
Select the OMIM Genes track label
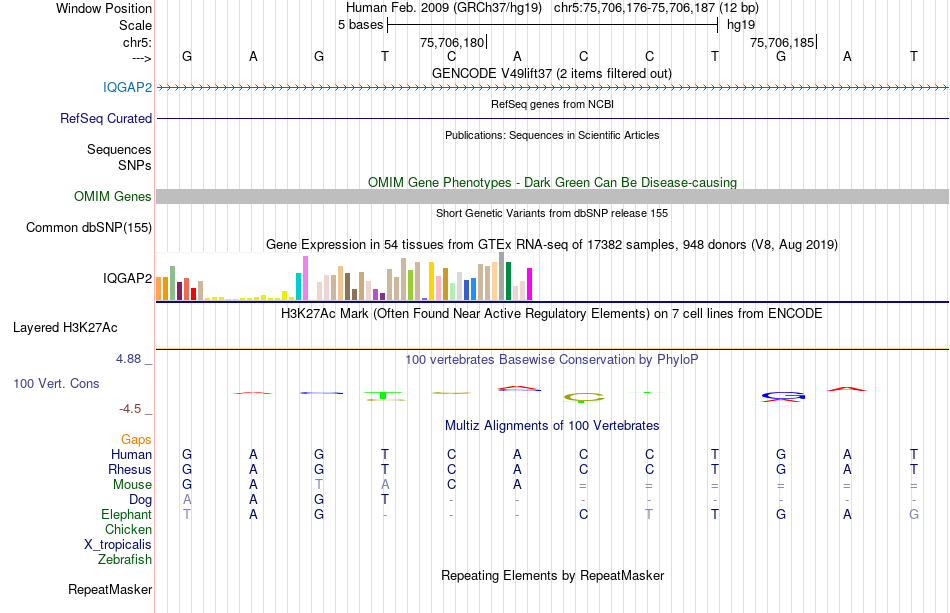[x=112, y=196]
